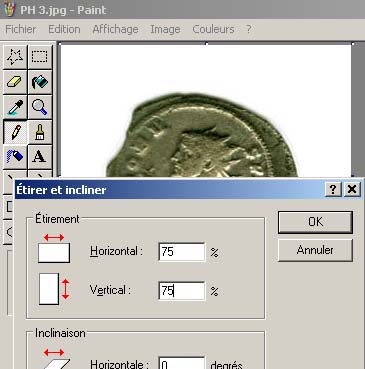Choose the Fill With Color bucket
Image resolution: width=365 pixels, height=369 pixels.
pyautogui.click(x=40, y=82)
